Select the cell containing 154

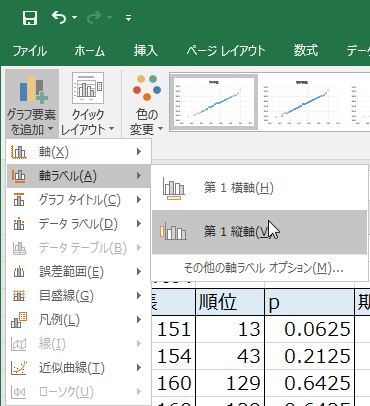(x=173, y=356)
